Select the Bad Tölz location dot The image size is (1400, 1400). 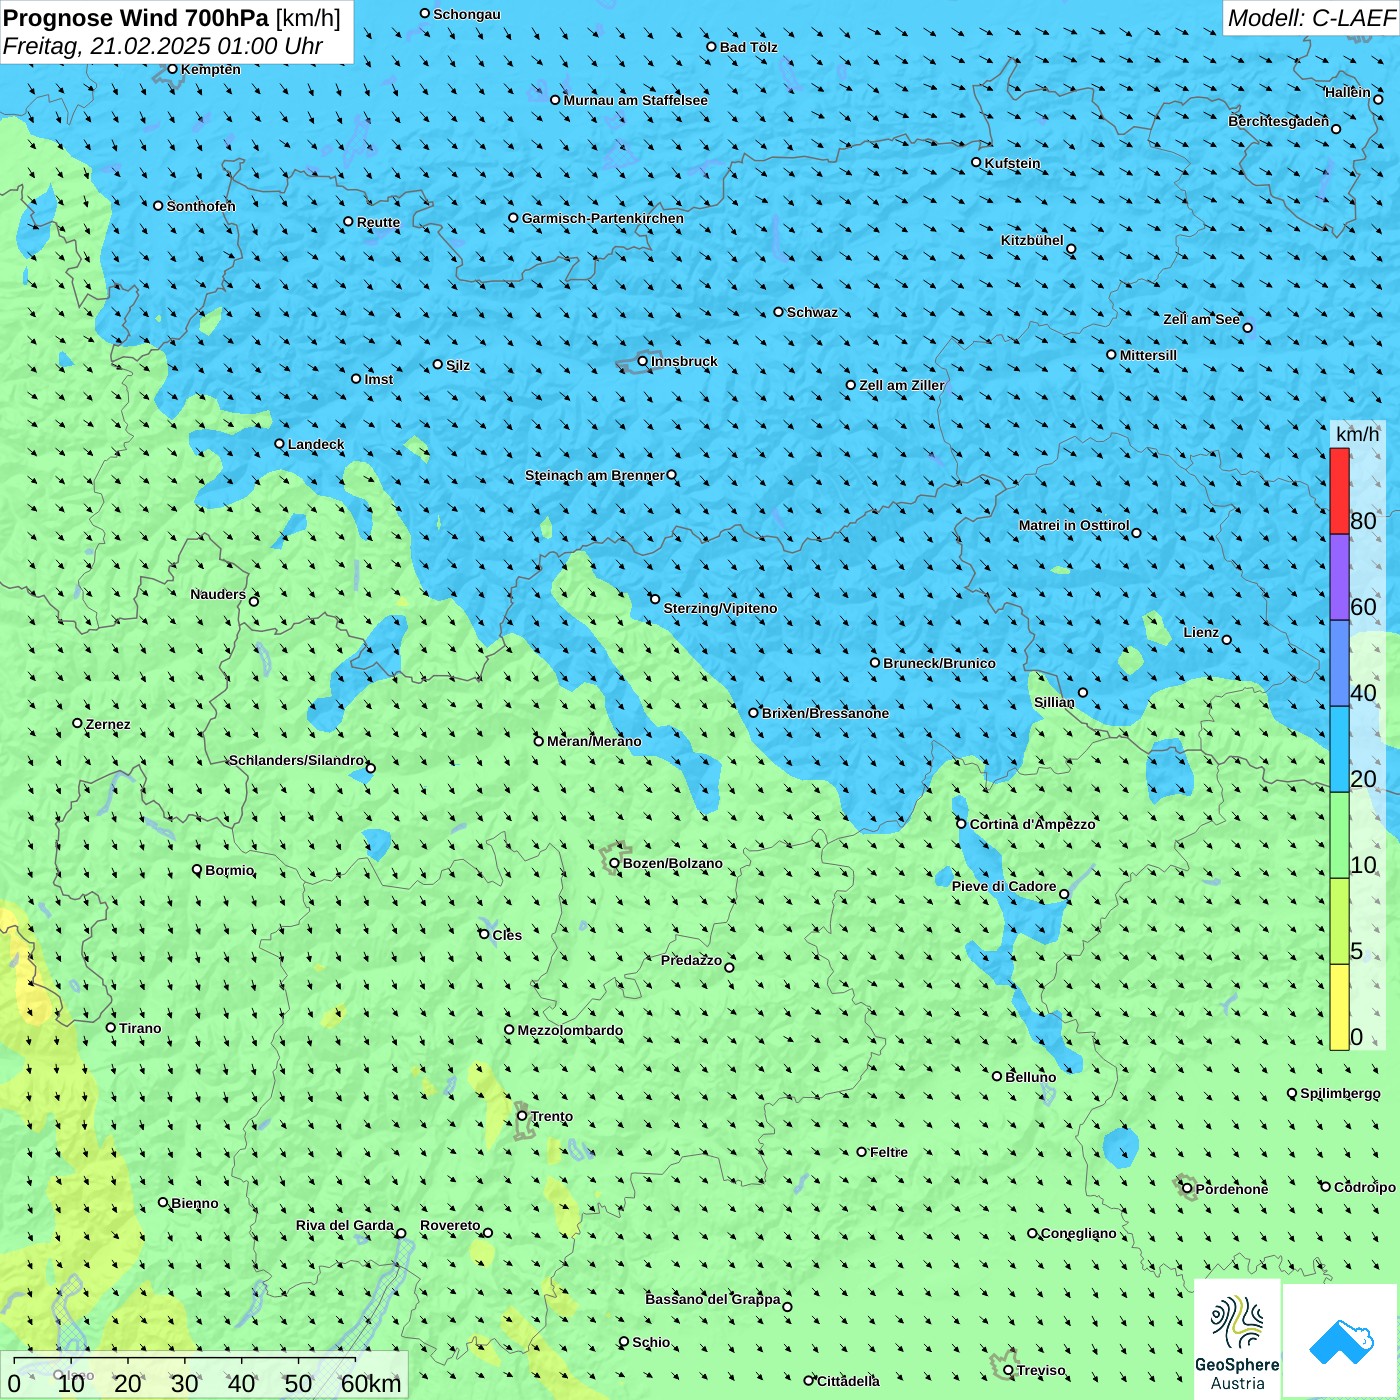coord(711,47)
